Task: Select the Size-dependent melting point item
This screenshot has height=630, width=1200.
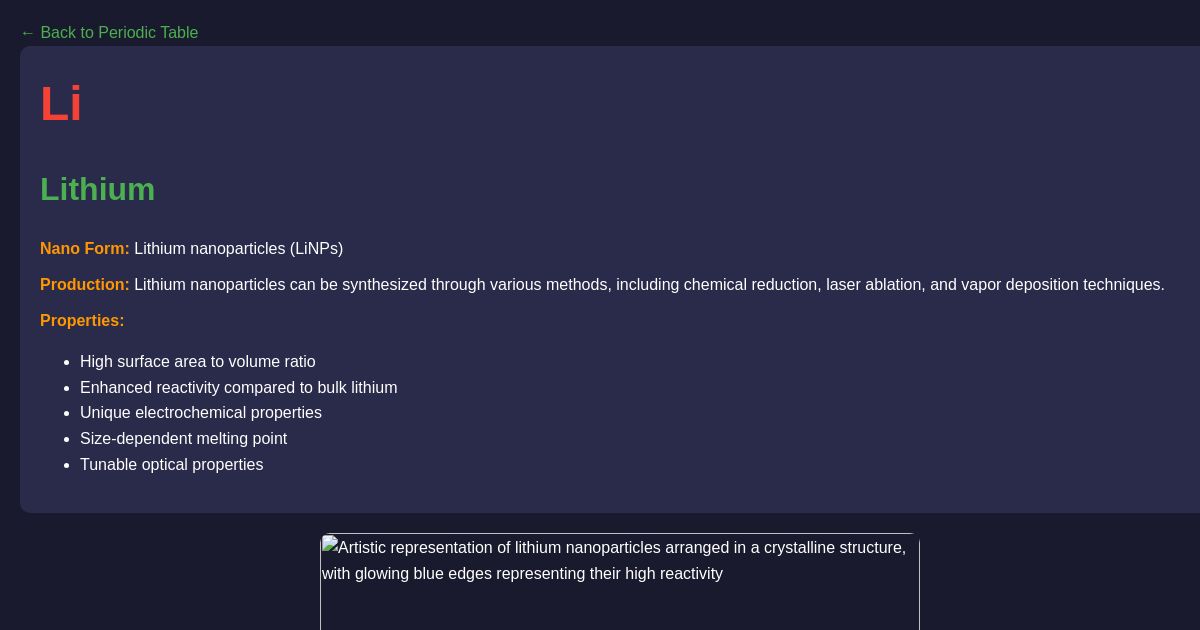Action: pyautogui.click(x=183, y=439)
